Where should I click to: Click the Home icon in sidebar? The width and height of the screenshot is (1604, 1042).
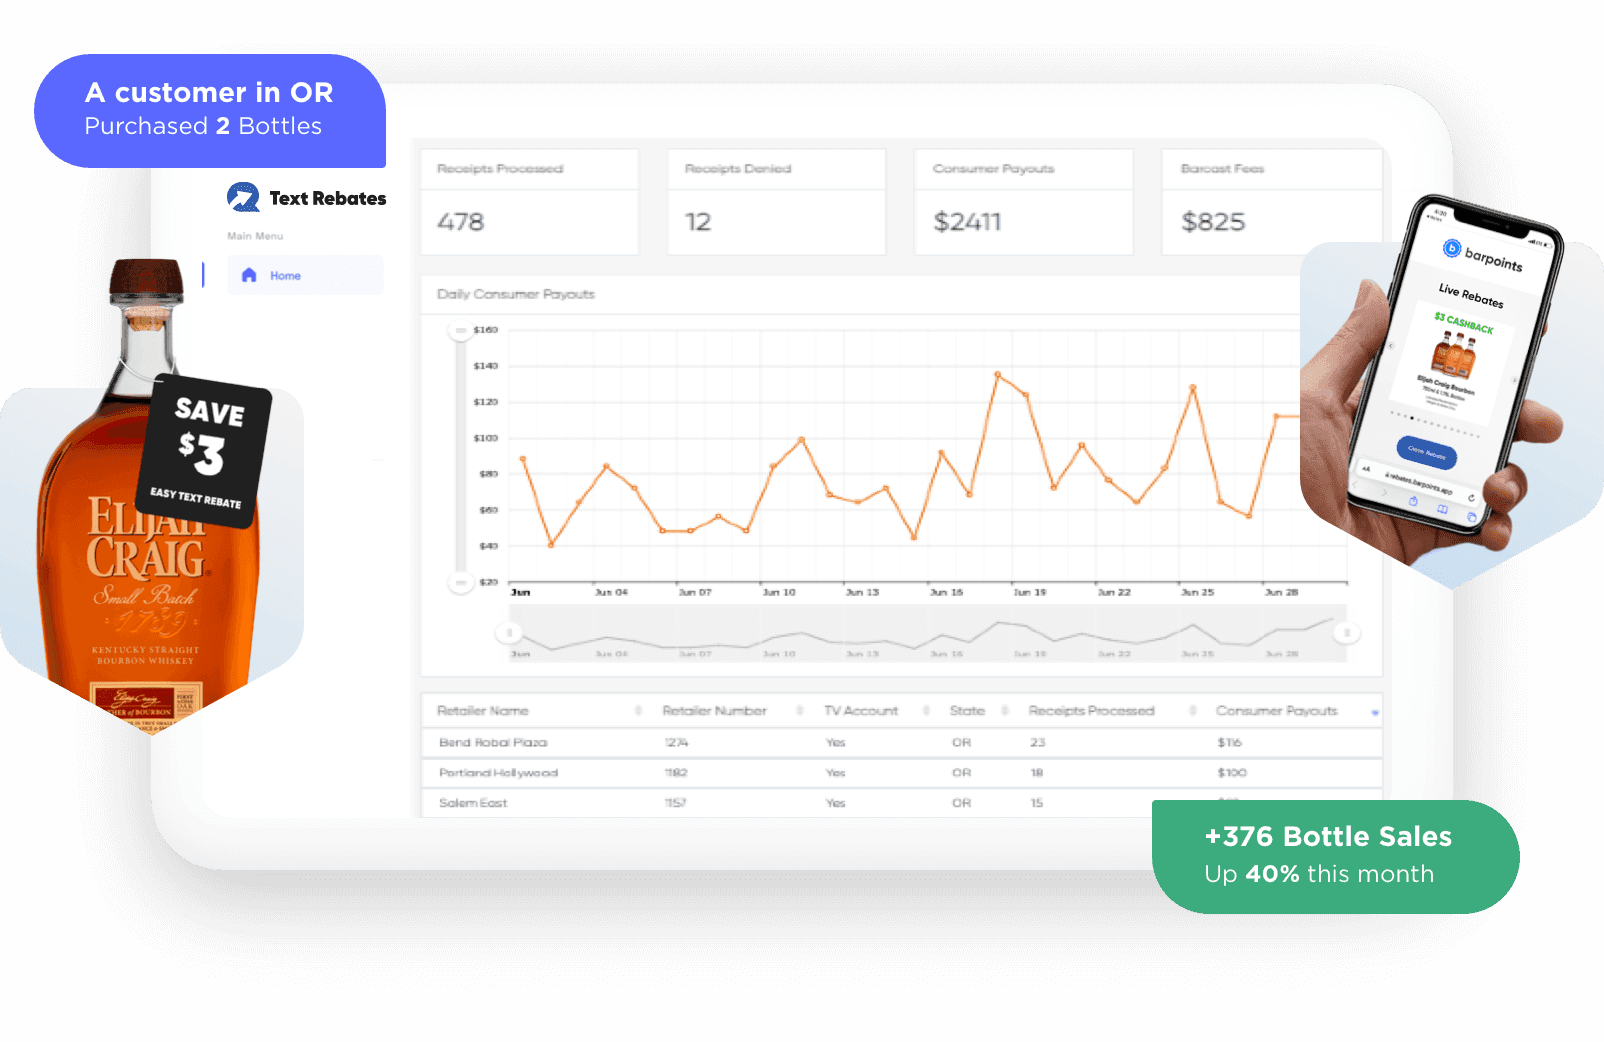coord(249,275)
